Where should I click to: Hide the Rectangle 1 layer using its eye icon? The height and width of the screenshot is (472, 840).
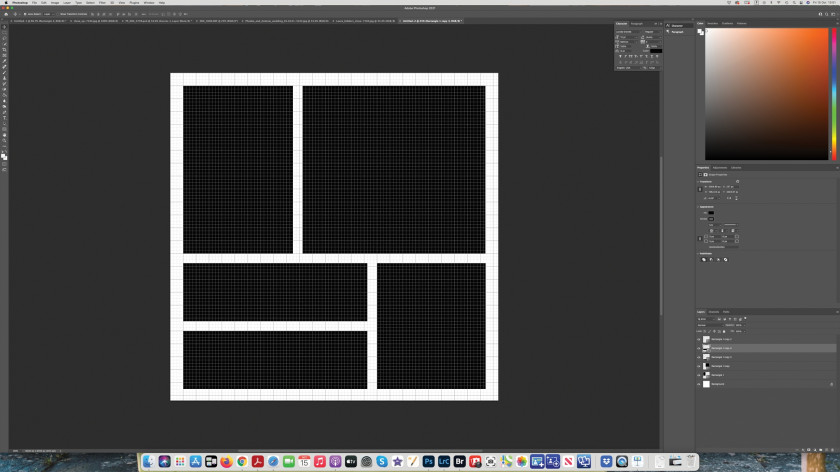coord(699,375)
